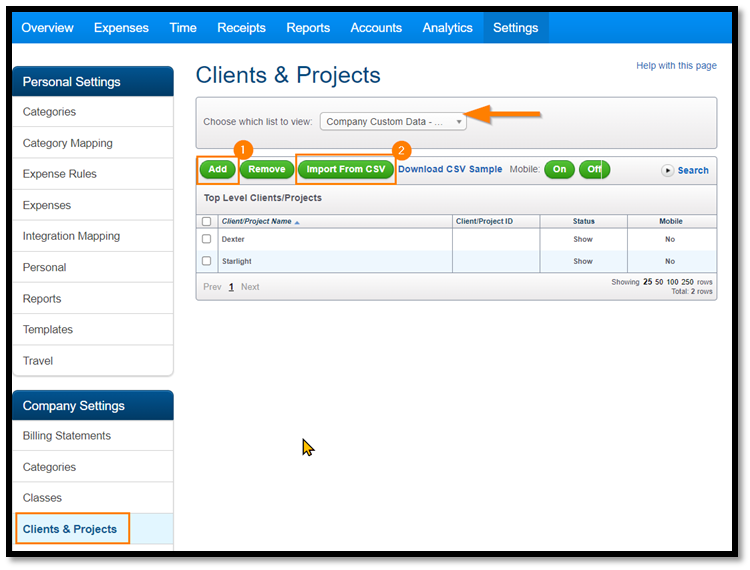Open Billing Statements in Company Settings
This screenshot has height=570, width=750.
click(93, 436)
